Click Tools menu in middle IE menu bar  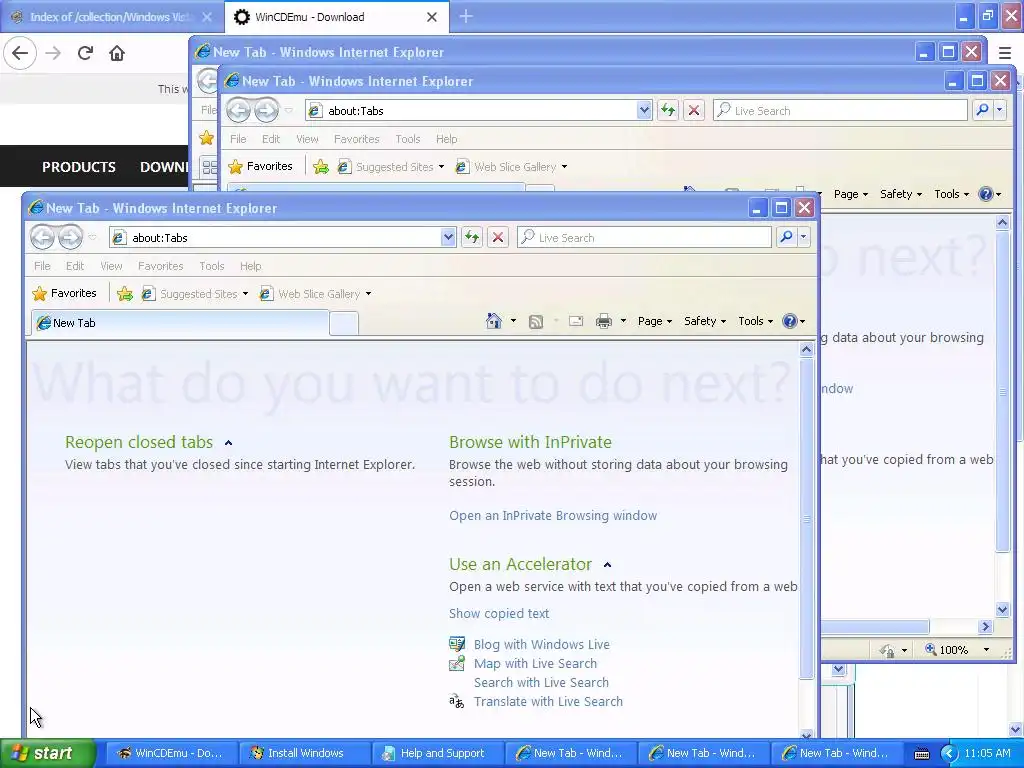pos(408,138)
